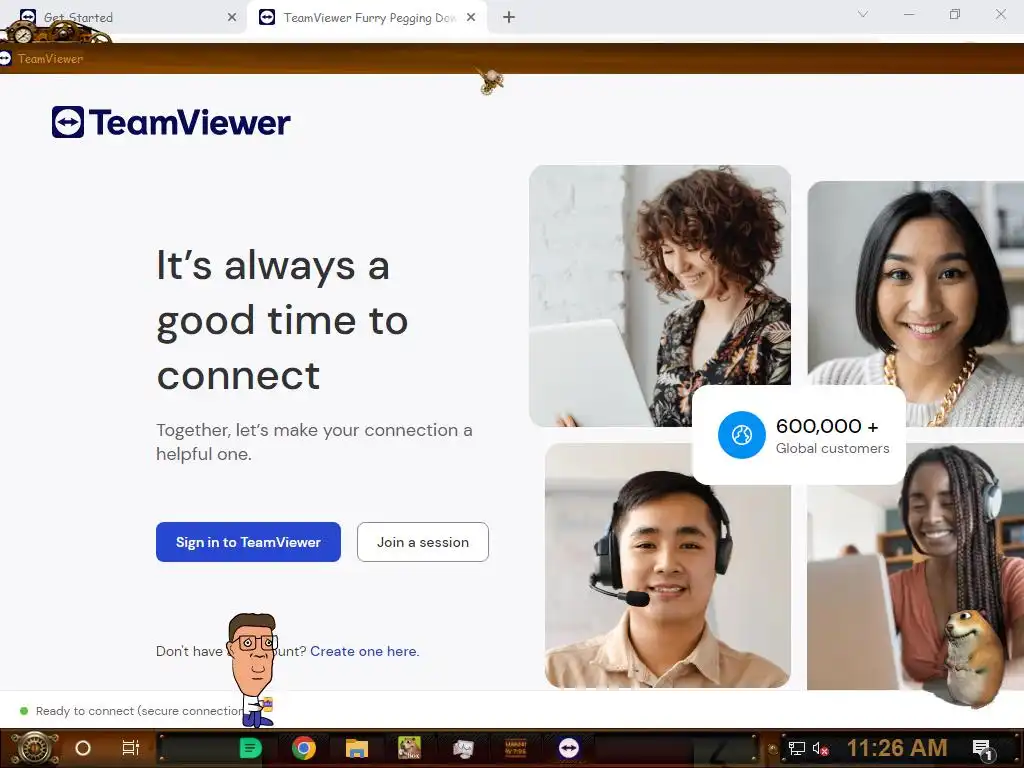
Task: Click the TeamViewer logo on the page
Action: 171,122
